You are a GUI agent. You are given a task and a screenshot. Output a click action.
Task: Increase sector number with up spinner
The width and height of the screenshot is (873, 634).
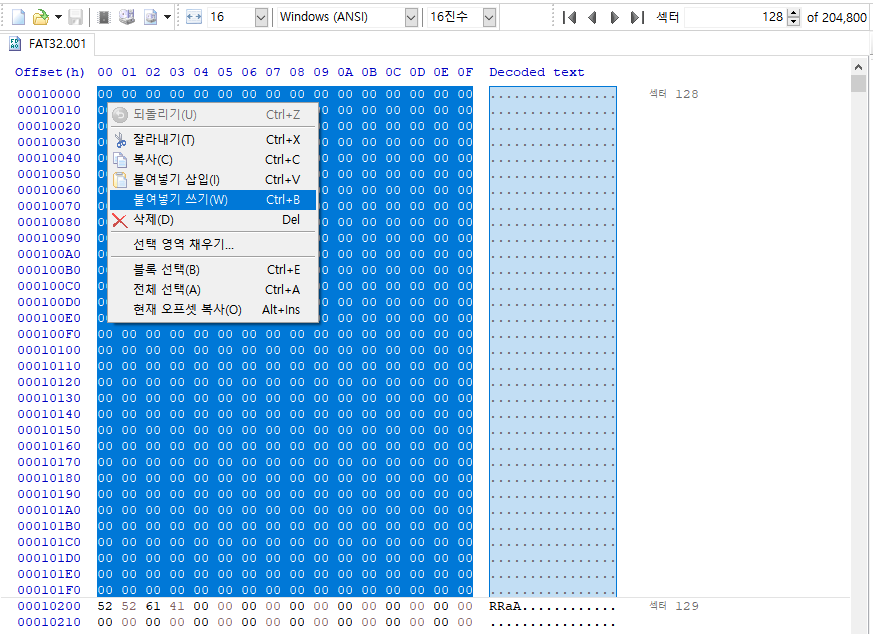click(x=793, y=13)
